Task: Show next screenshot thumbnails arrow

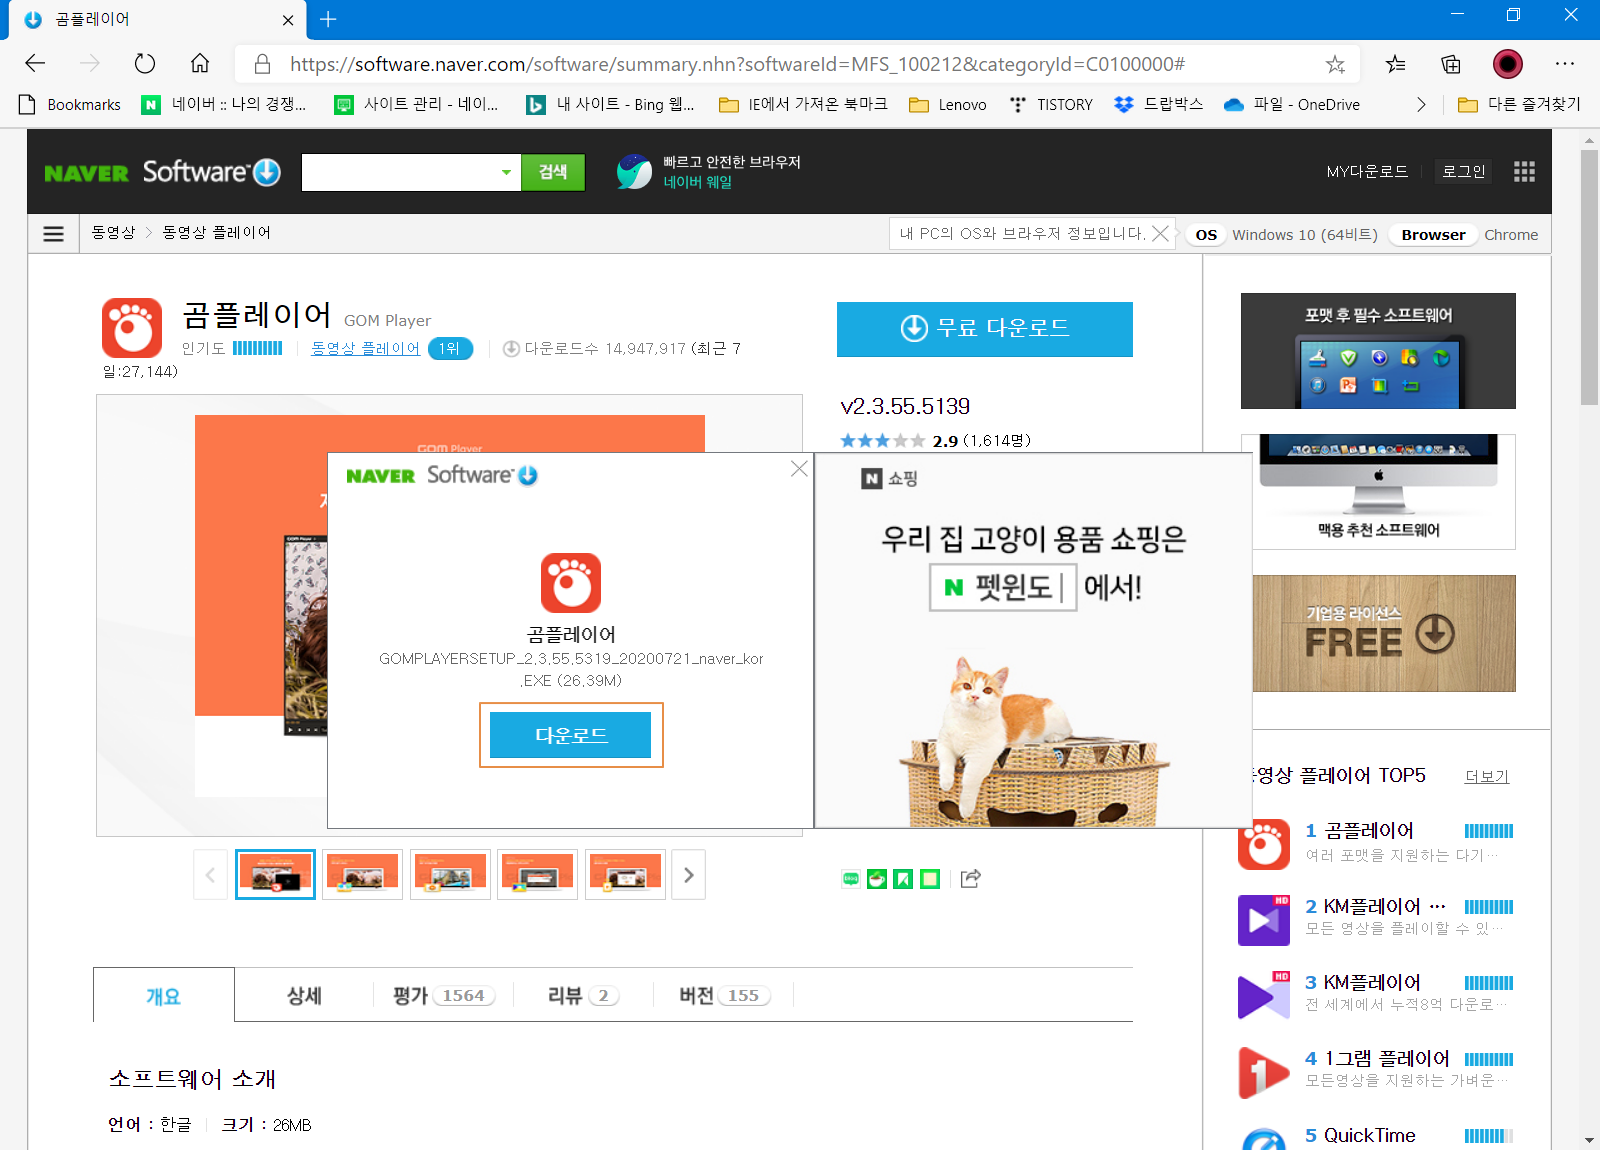Action: point(688,875)
